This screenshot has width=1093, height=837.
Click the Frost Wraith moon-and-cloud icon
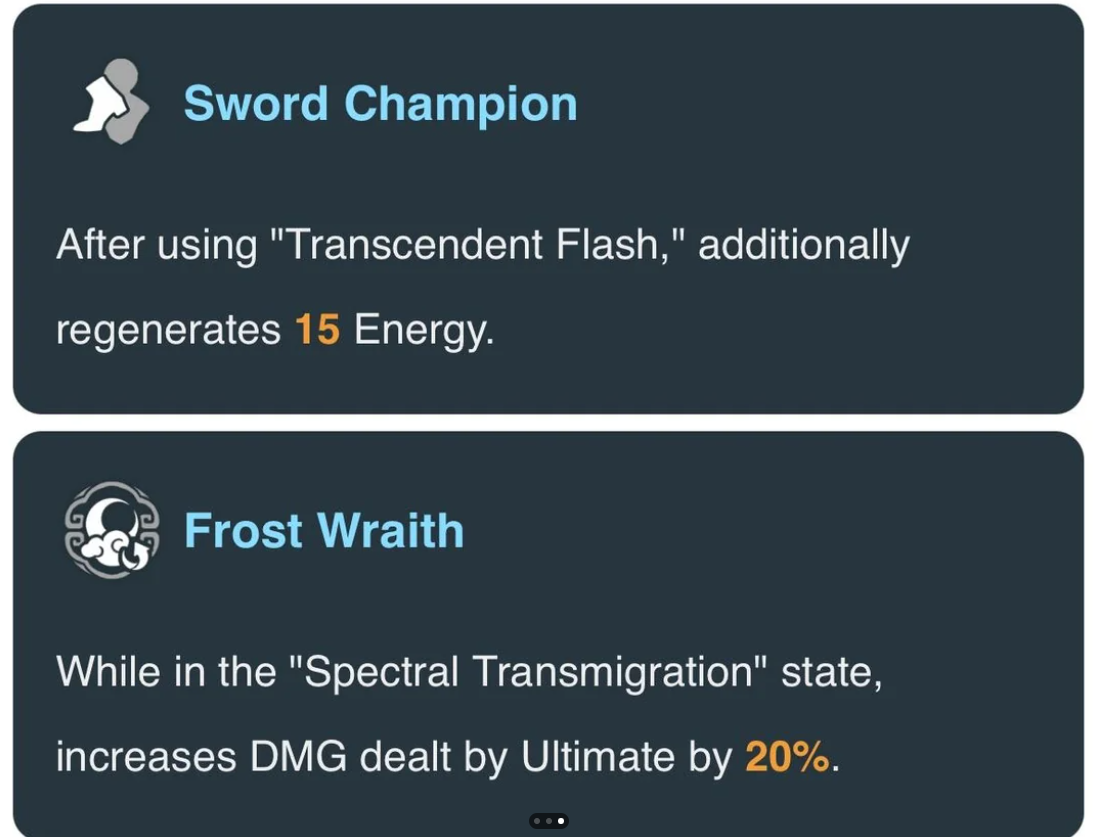(x=112, y=530)
